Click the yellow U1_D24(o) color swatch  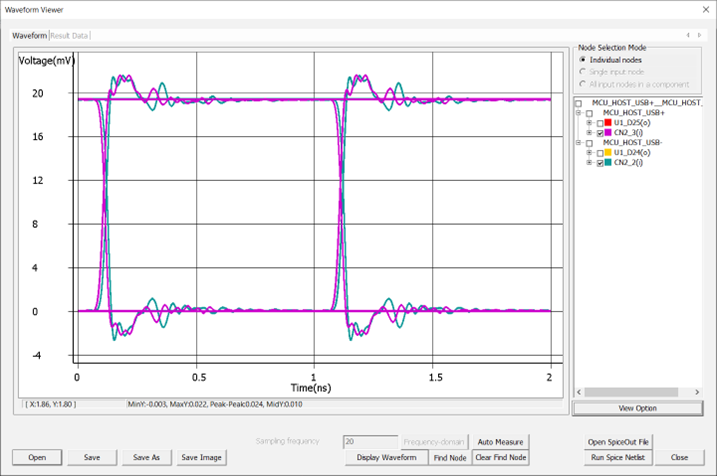(609, 153)
